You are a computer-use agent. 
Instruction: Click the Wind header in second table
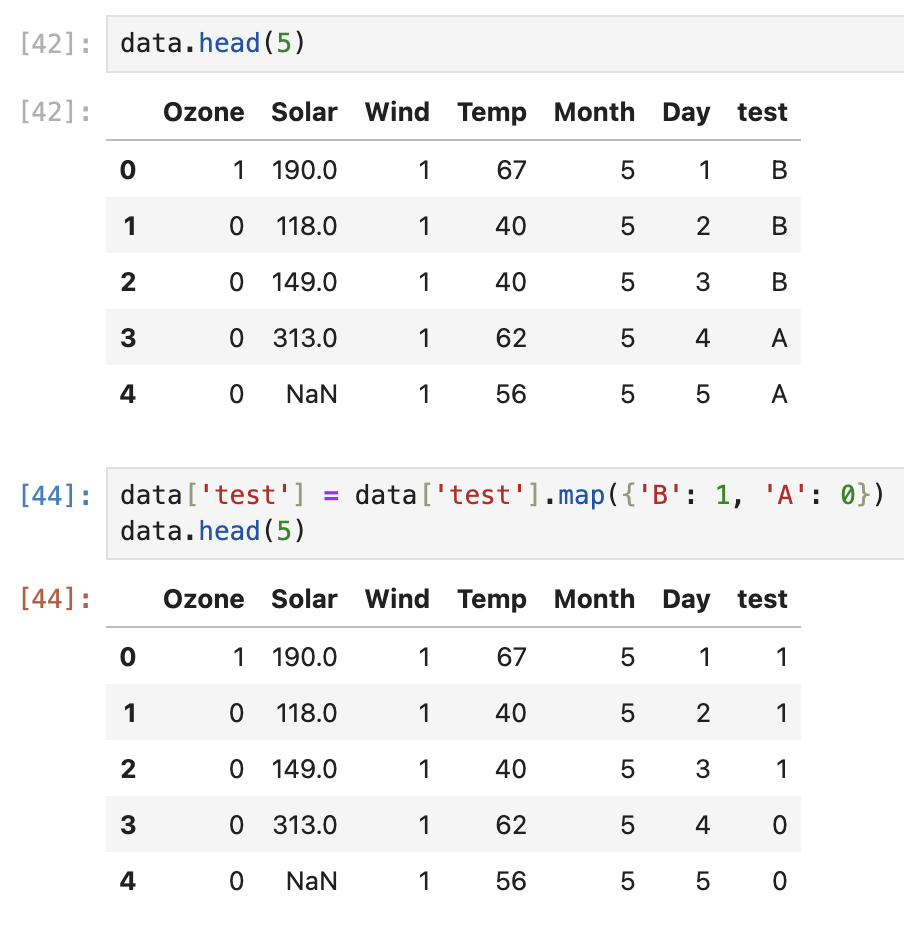[397, 599]
